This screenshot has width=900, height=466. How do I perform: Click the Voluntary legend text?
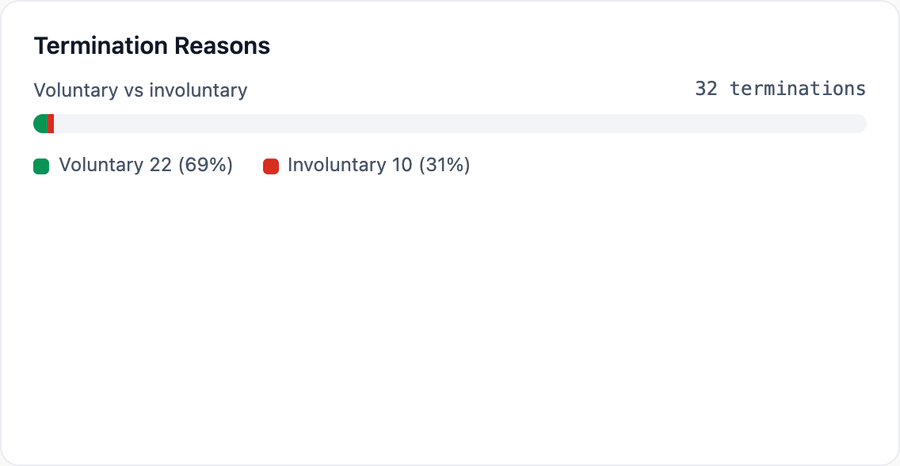coord(101,165)
